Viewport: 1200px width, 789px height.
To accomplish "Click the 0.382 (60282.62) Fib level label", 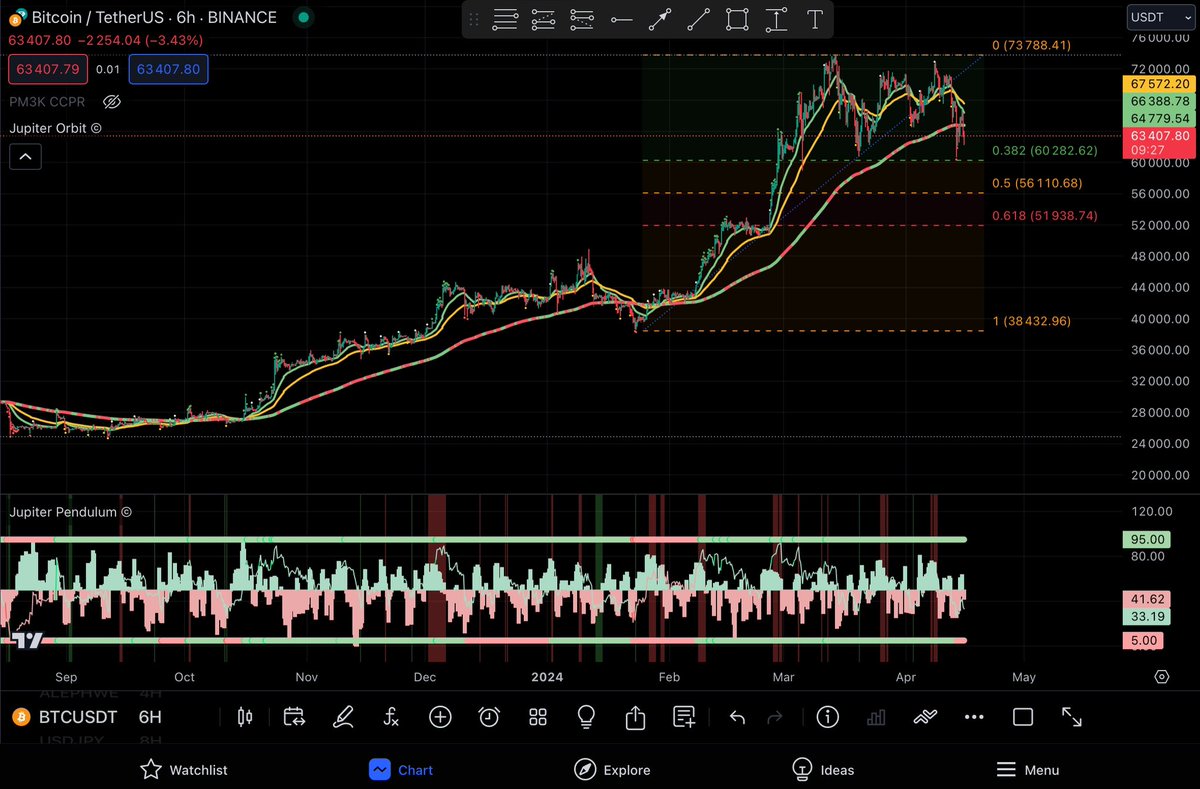I will pos(1044,151).
